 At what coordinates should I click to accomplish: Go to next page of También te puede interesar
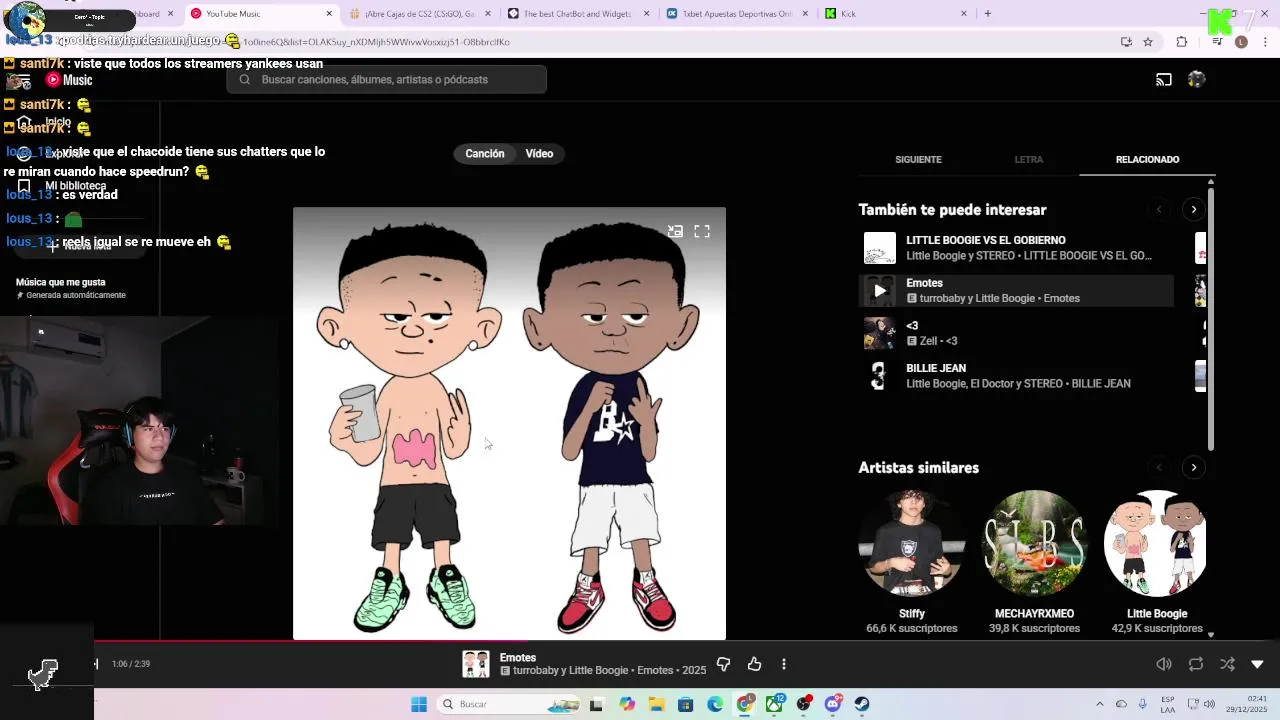(x=1193, y=210)
